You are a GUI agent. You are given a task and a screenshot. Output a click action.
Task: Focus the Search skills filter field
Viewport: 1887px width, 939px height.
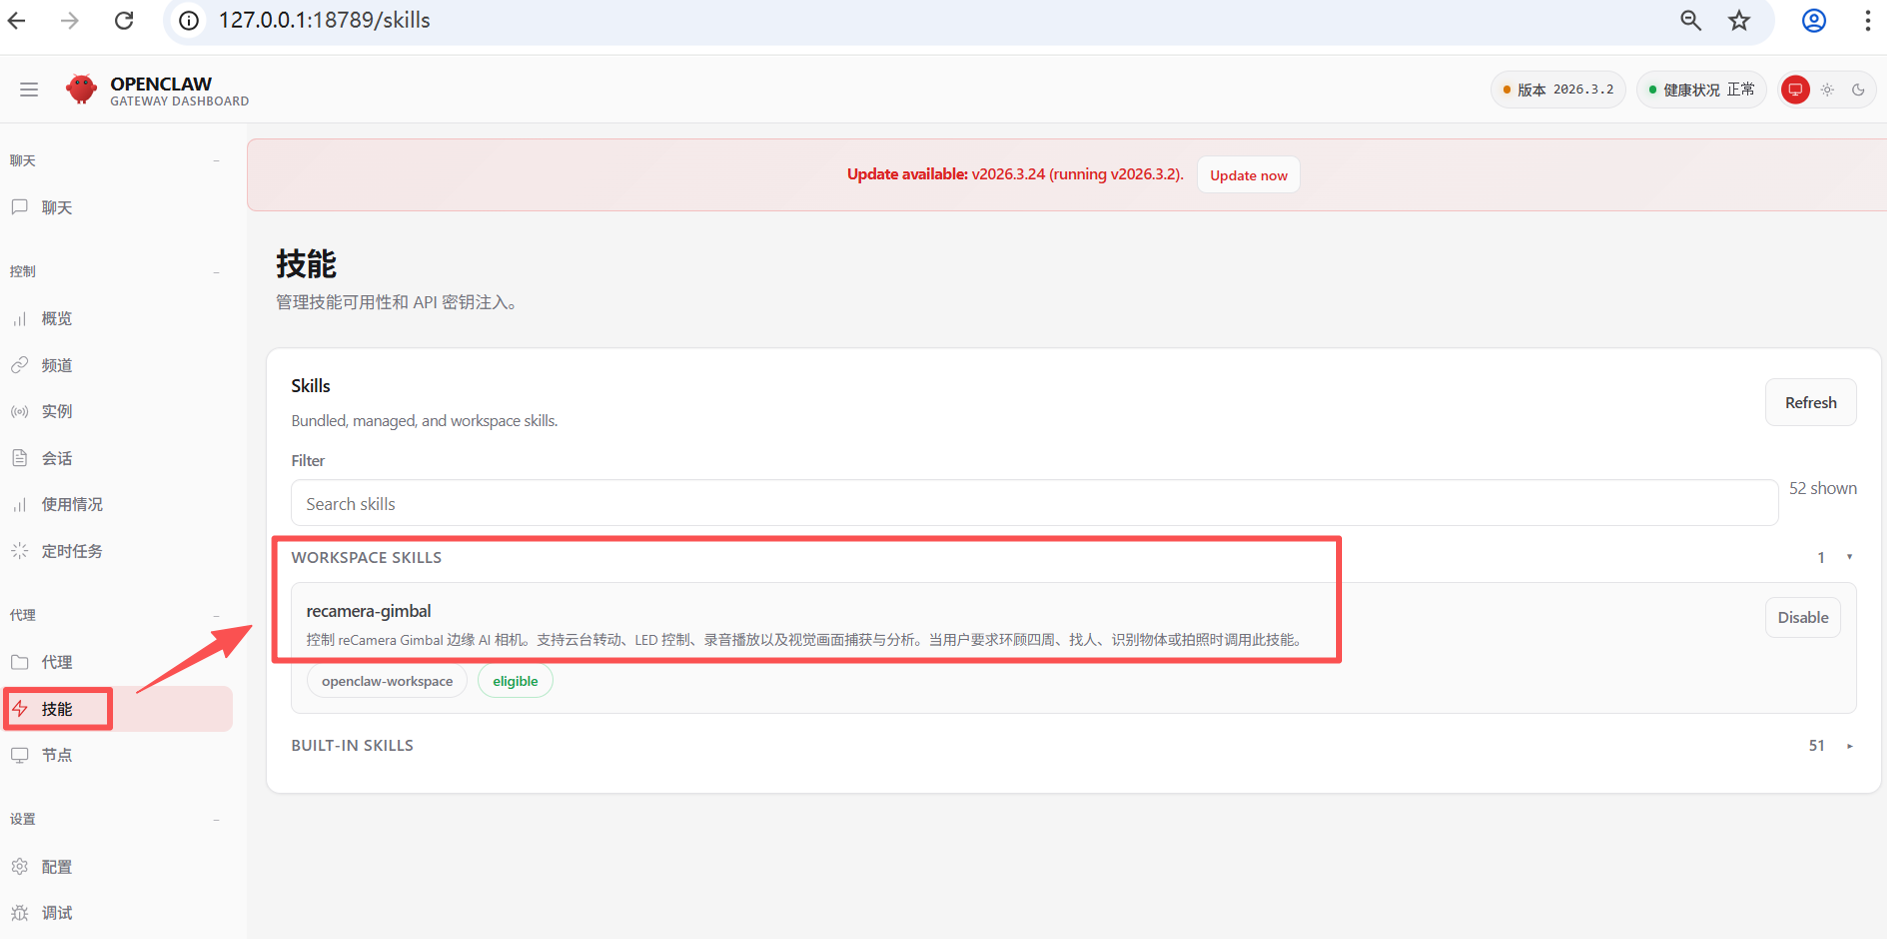click(x=1033, y=504)
